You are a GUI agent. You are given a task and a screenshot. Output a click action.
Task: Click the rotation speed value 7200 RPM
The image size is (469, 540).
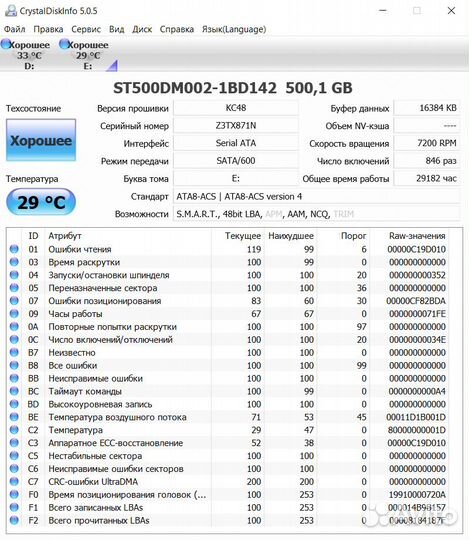click(x=427, y=143)
